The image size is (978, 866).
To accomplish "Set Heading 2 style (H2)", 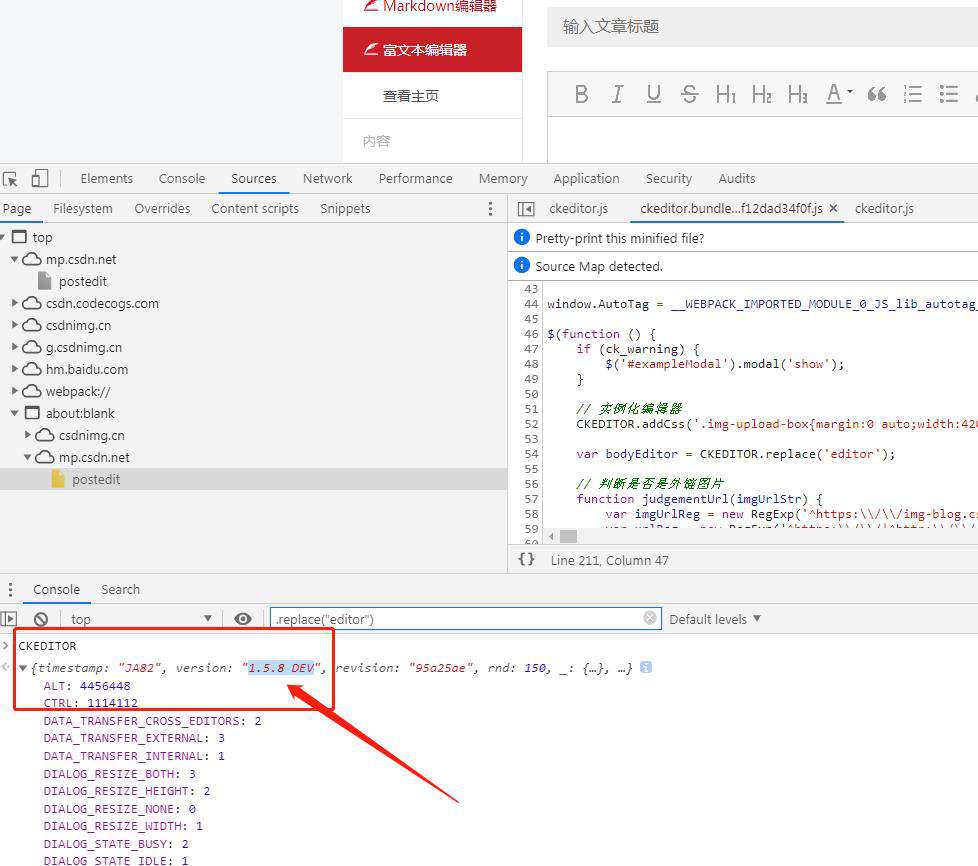I will coord(762,94).
